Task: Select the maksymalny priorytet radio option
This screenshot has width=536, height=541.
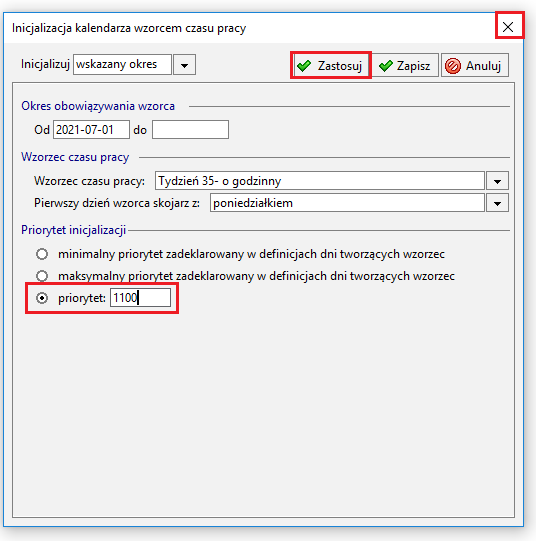Action: click(x=42, y=276)
